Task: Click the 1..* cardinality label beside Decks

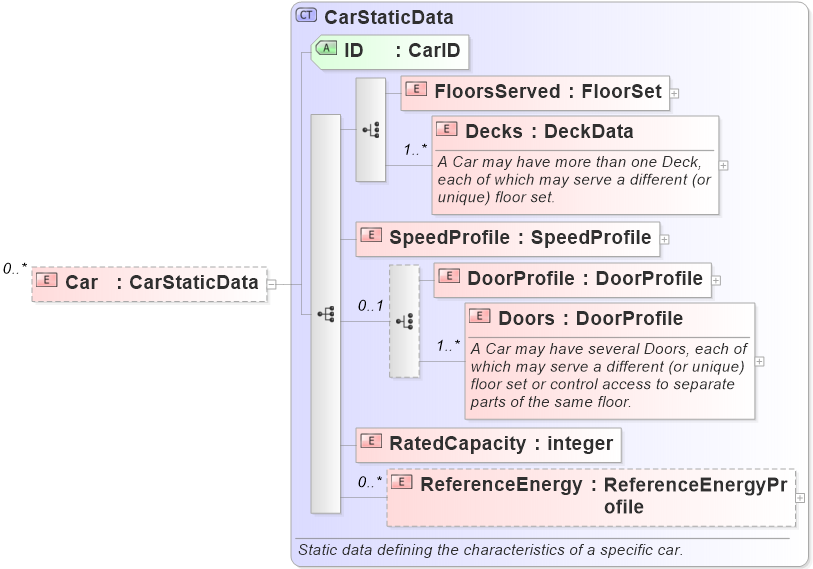Action: click(x=416, y=150)
